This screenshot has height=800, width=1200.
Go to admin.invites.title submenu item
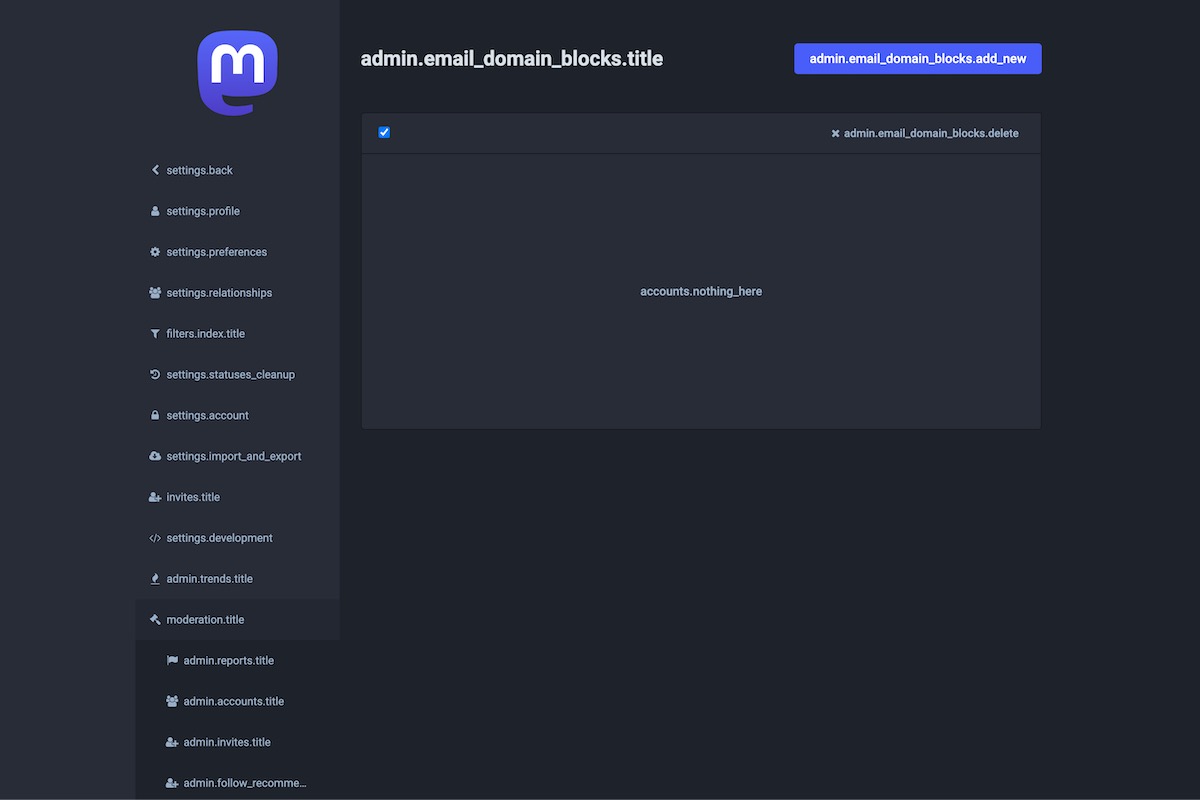pyautogui.click(x=227, y=743)
